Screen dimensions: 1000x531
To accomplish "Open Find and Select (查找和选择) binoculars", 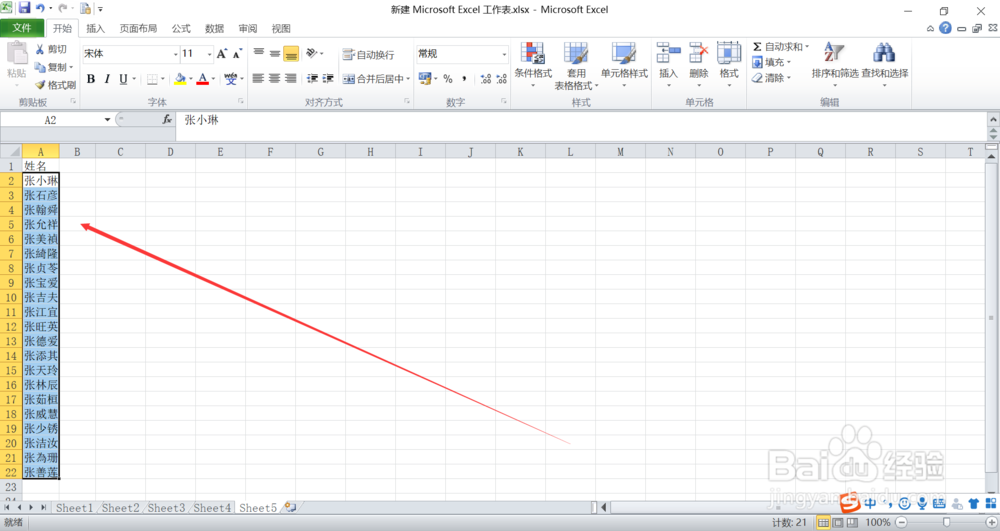I will coord(885,64).
